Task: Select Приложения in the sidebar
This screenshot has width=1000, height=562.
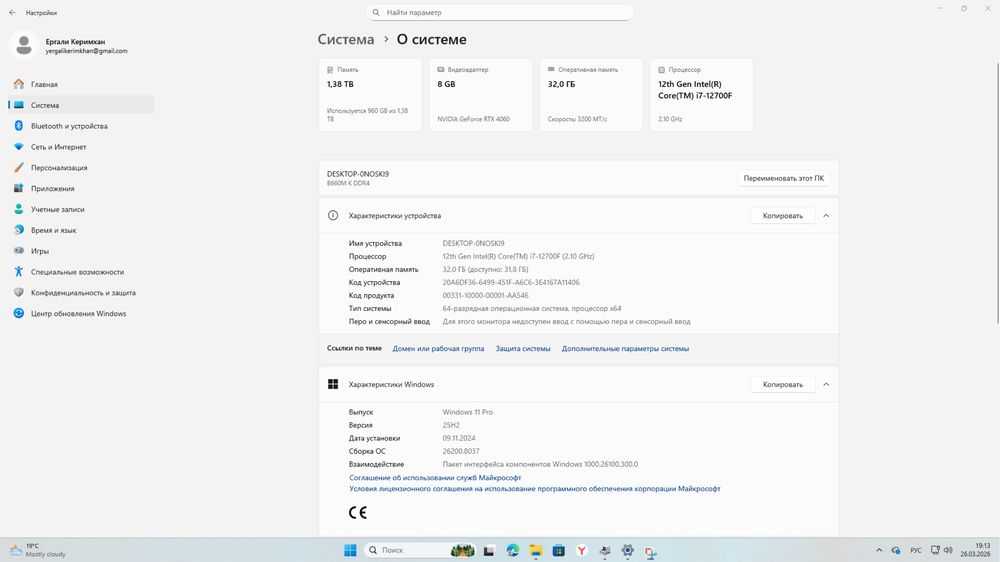Action: coord(52,189)
